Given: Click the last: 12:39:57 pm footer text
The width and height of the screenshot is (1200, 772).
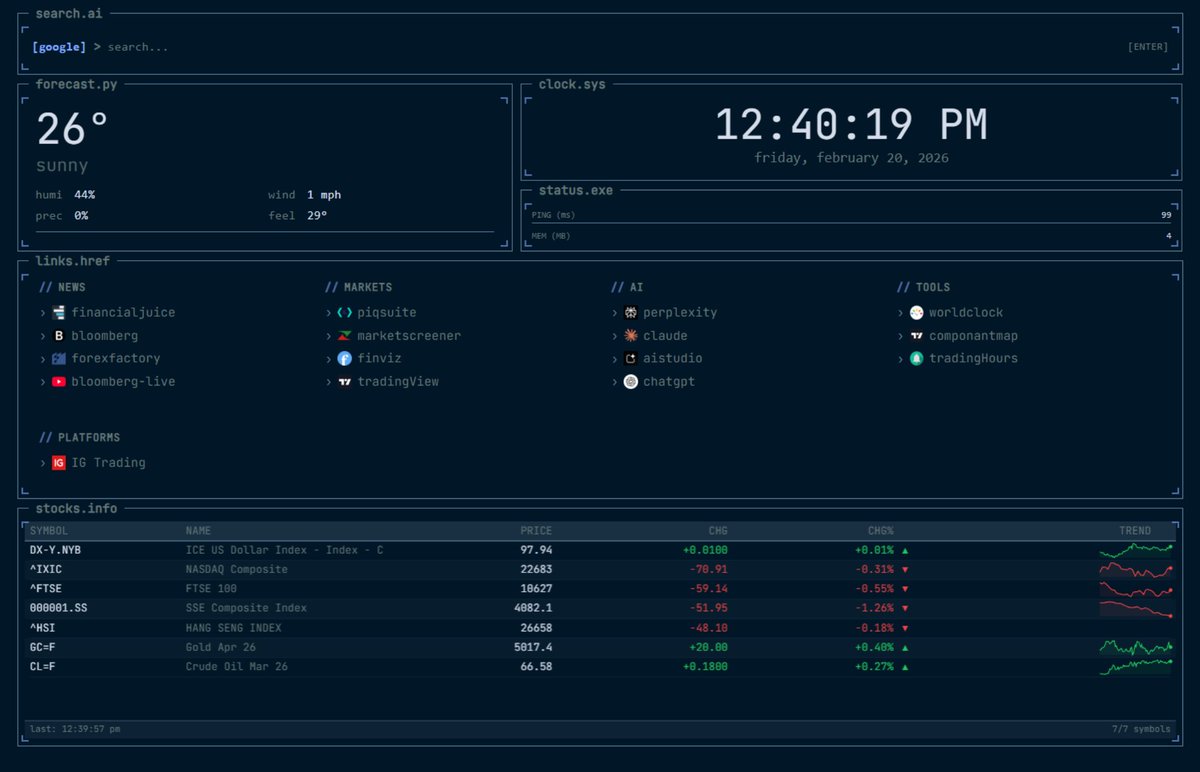Looking at the screenshot, I should (75, 729).
